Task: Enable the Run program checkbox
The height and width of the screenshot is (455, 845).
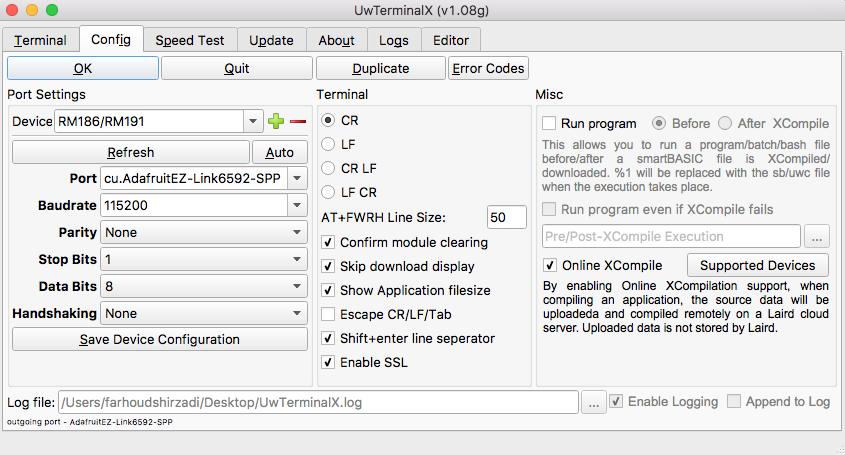Action: [549, 124]
